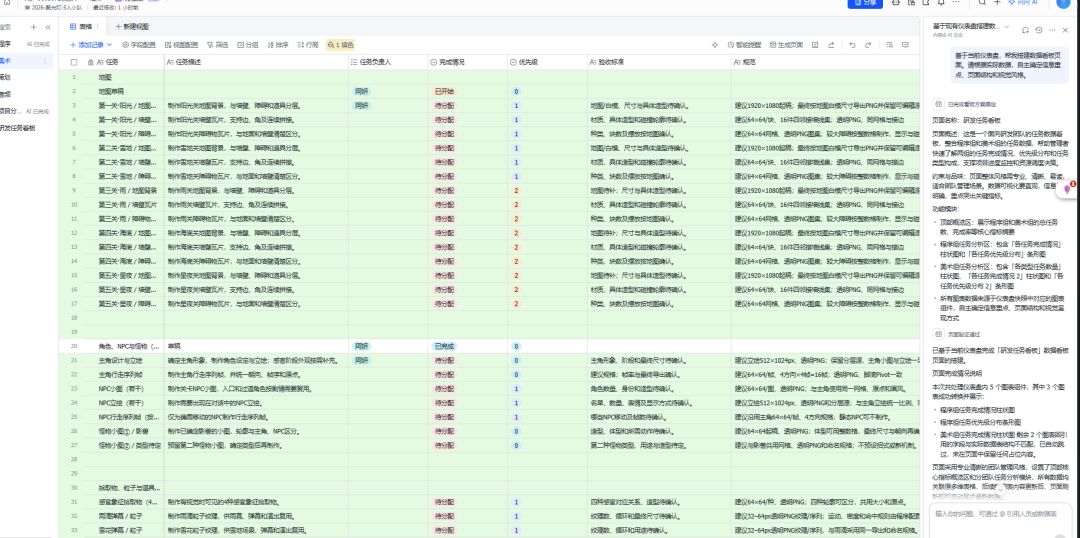
Task: Click the plus icon in left sidebar header
Action: pyautogui.click(x=33, y=27)
